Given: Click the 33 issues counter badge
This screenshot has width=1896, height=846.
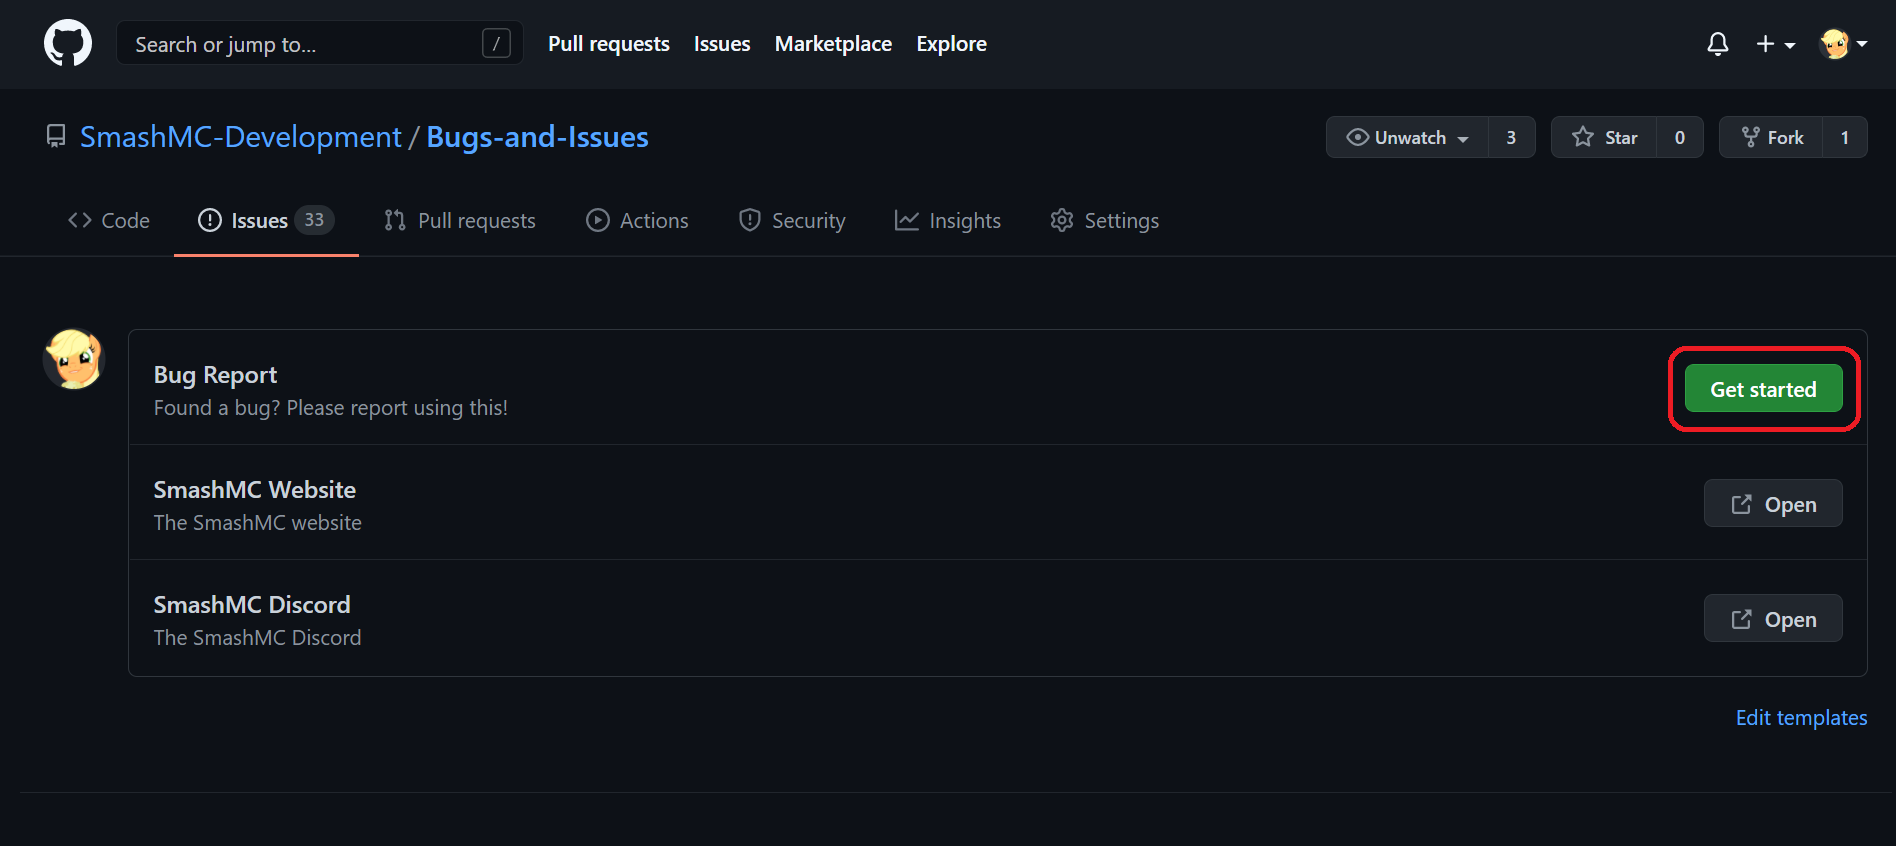Looking at the screenshot, I should [x=314, y=220].
